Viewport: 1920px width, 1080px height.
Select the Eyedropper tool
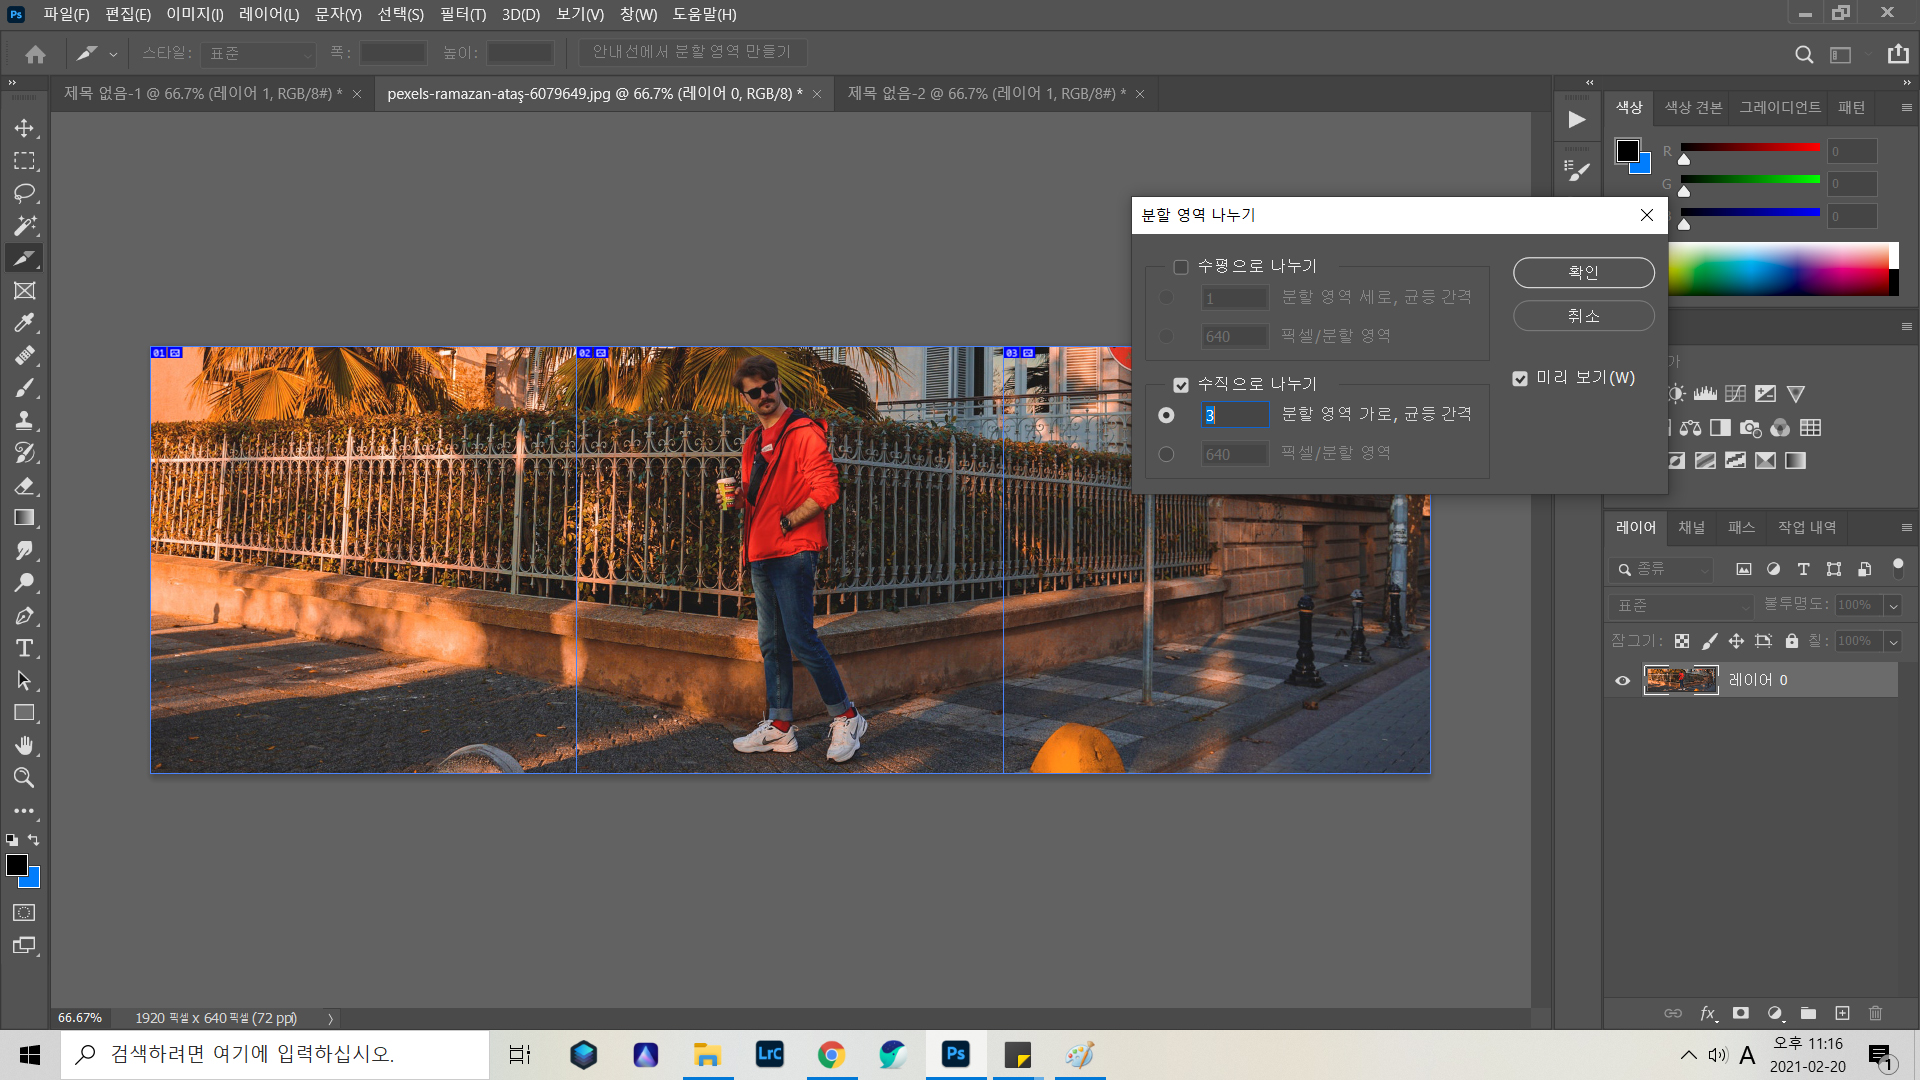[24, 323]
